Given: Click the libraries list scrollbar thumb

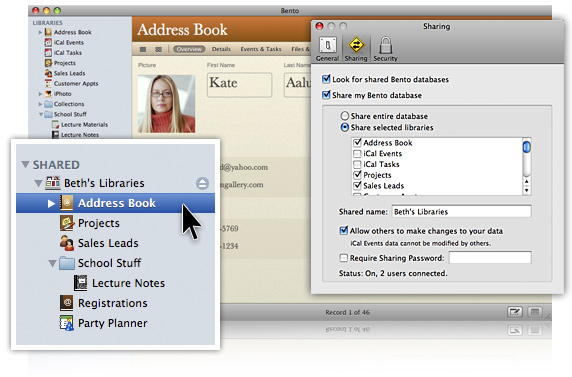Looking at the screenshot, I should [526, 146].
